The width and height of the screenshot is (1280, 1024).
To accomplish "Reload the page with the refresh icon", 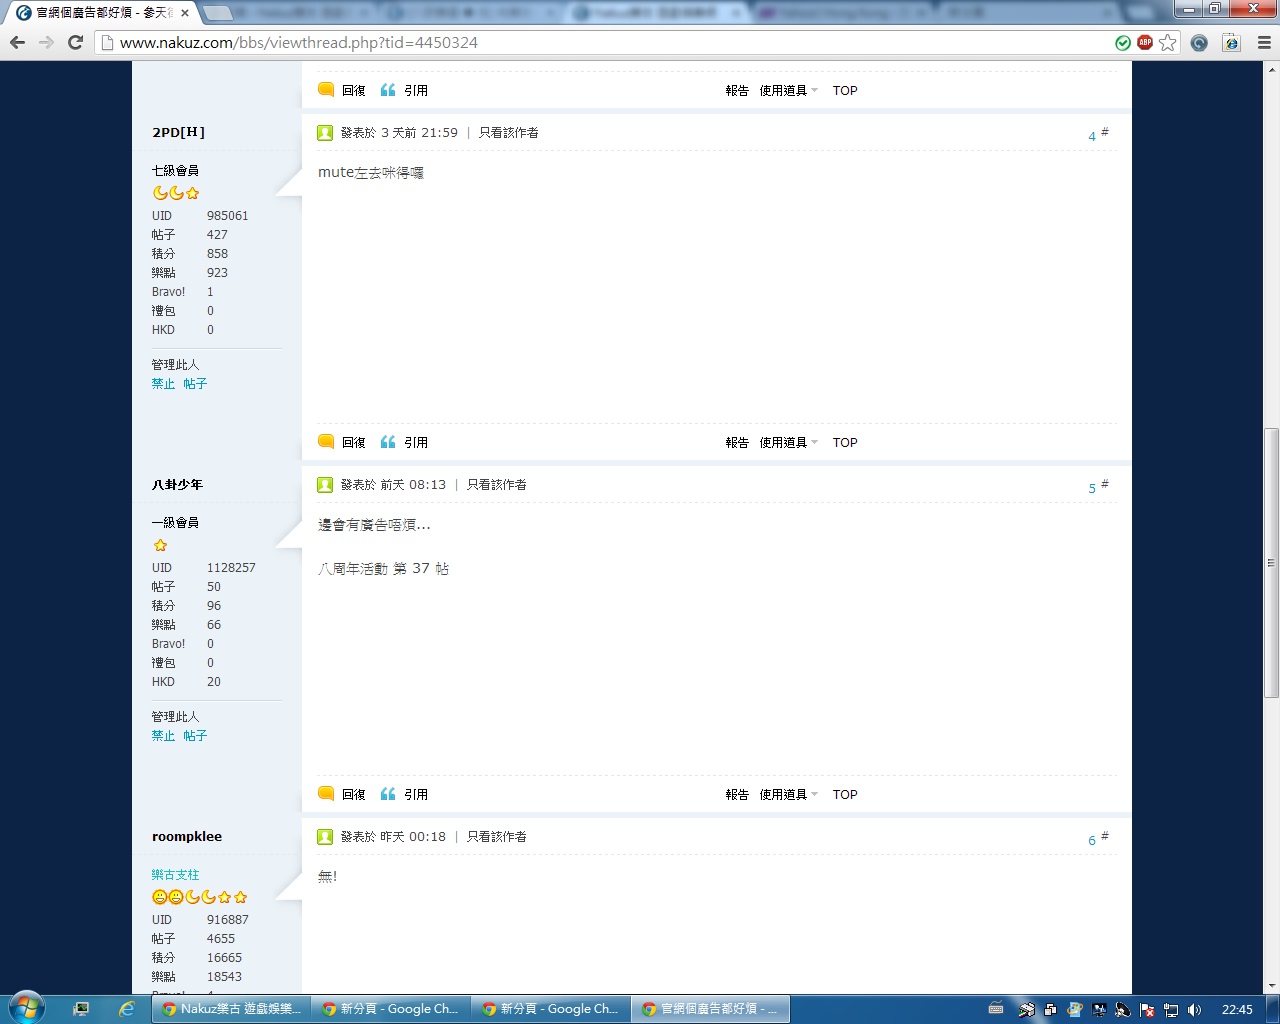I will point(75,42).
